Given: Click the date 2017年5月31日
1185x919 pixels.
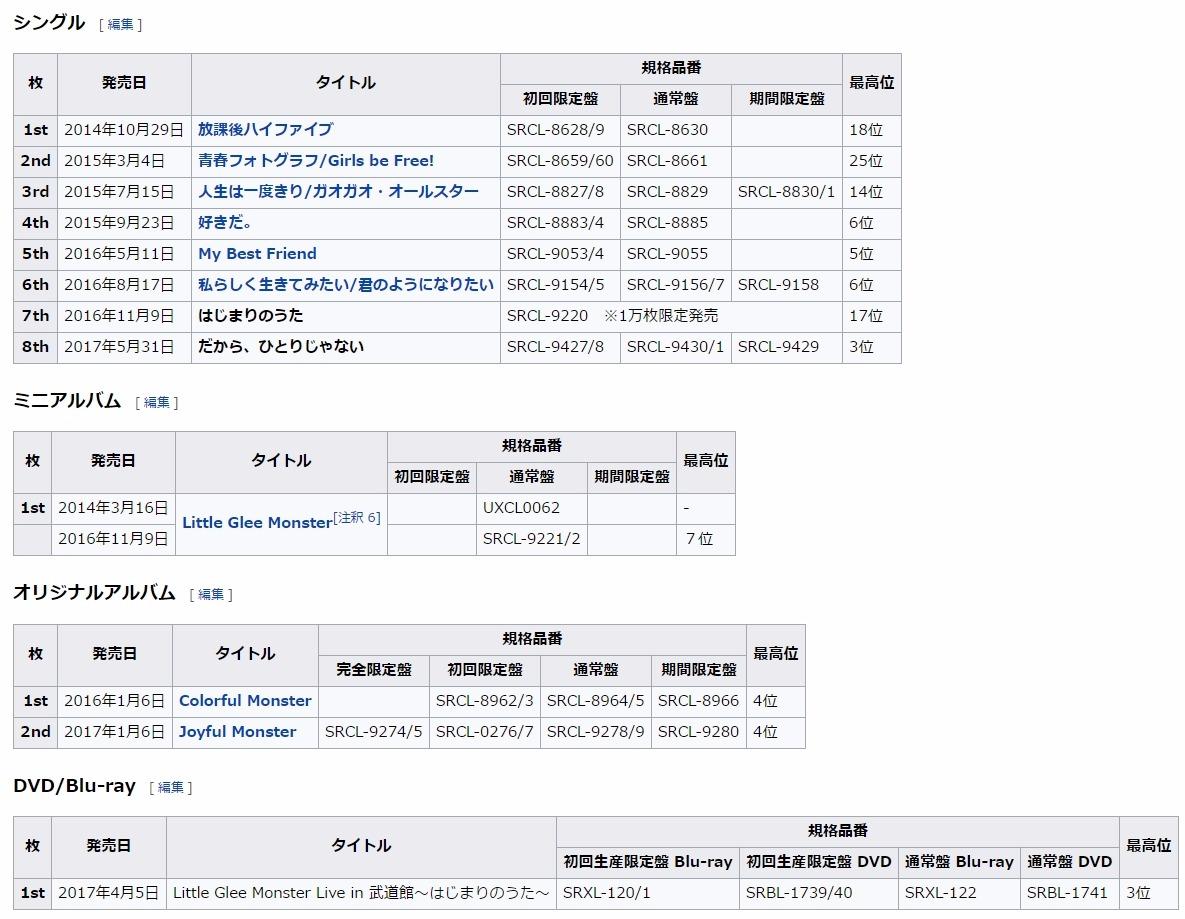Looking at the screenshot, I should [x=119, y=346].
